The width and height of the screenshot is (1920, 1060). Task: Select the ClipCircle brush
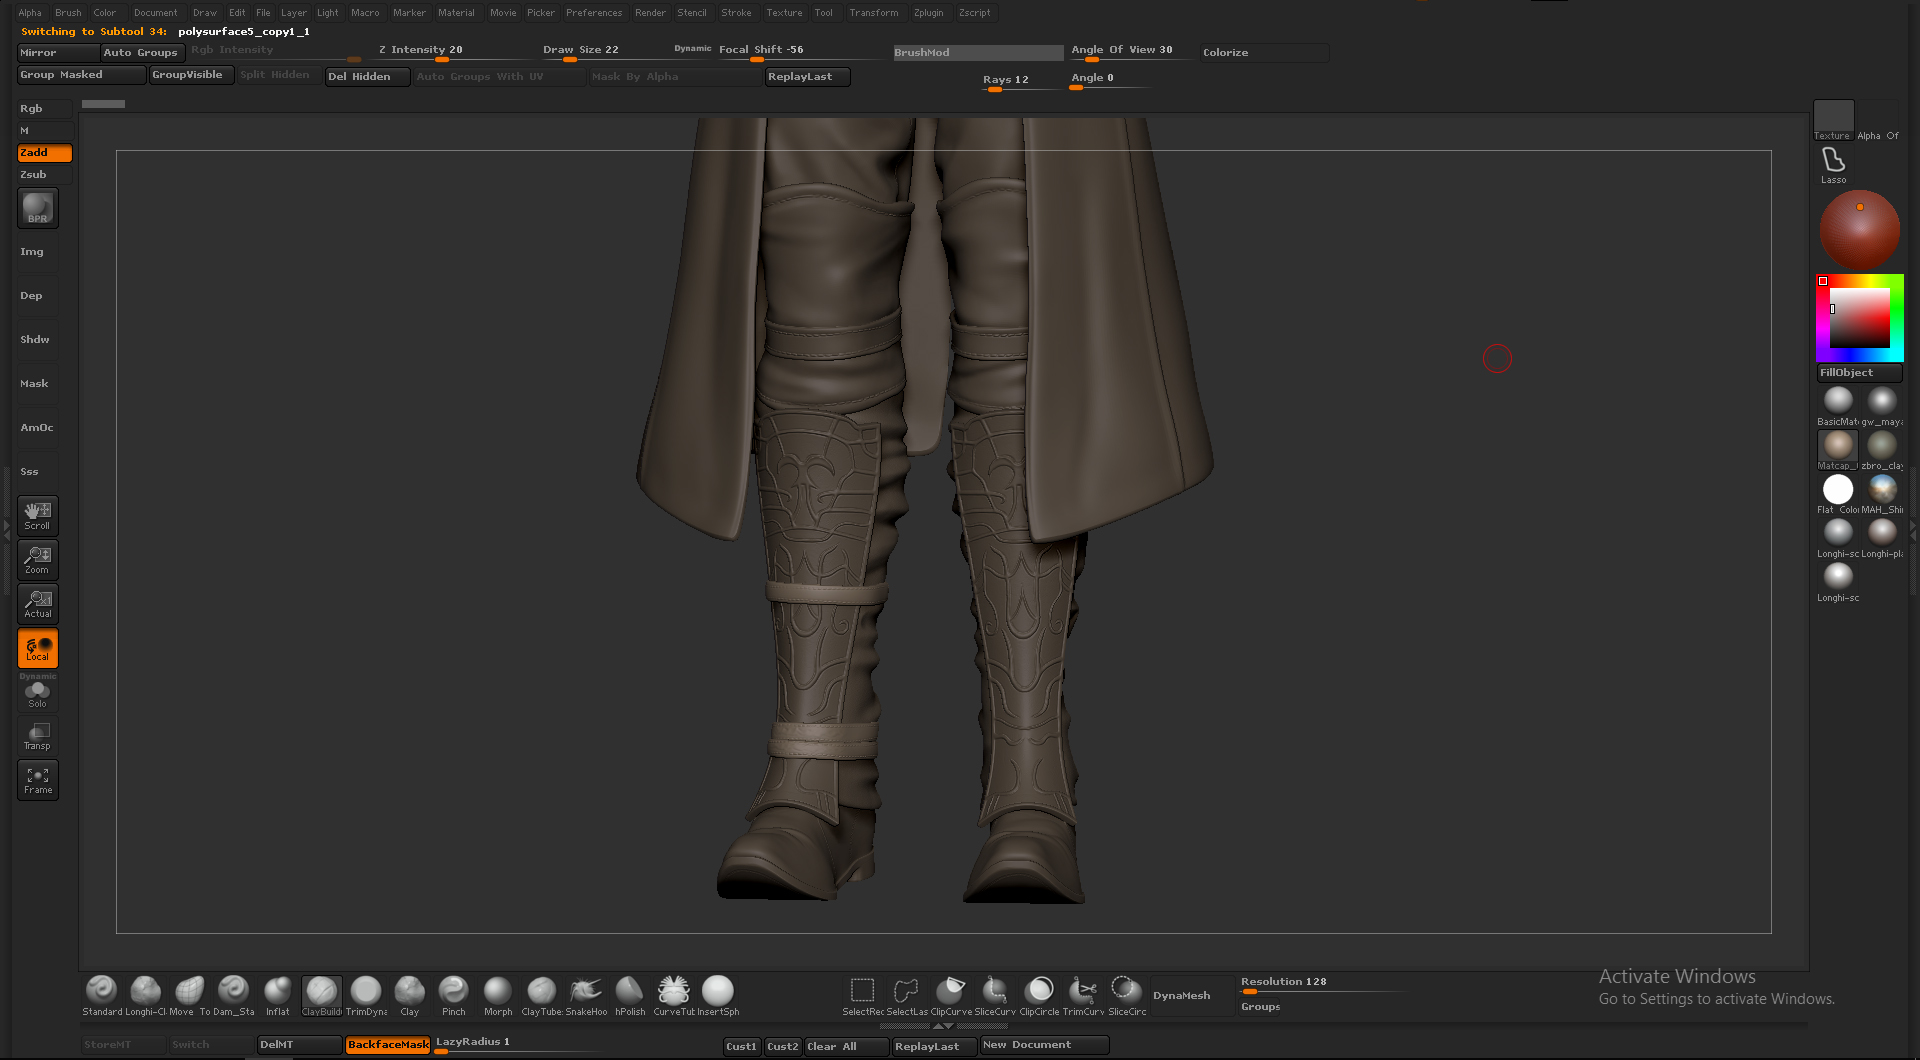coord(1038,995)
